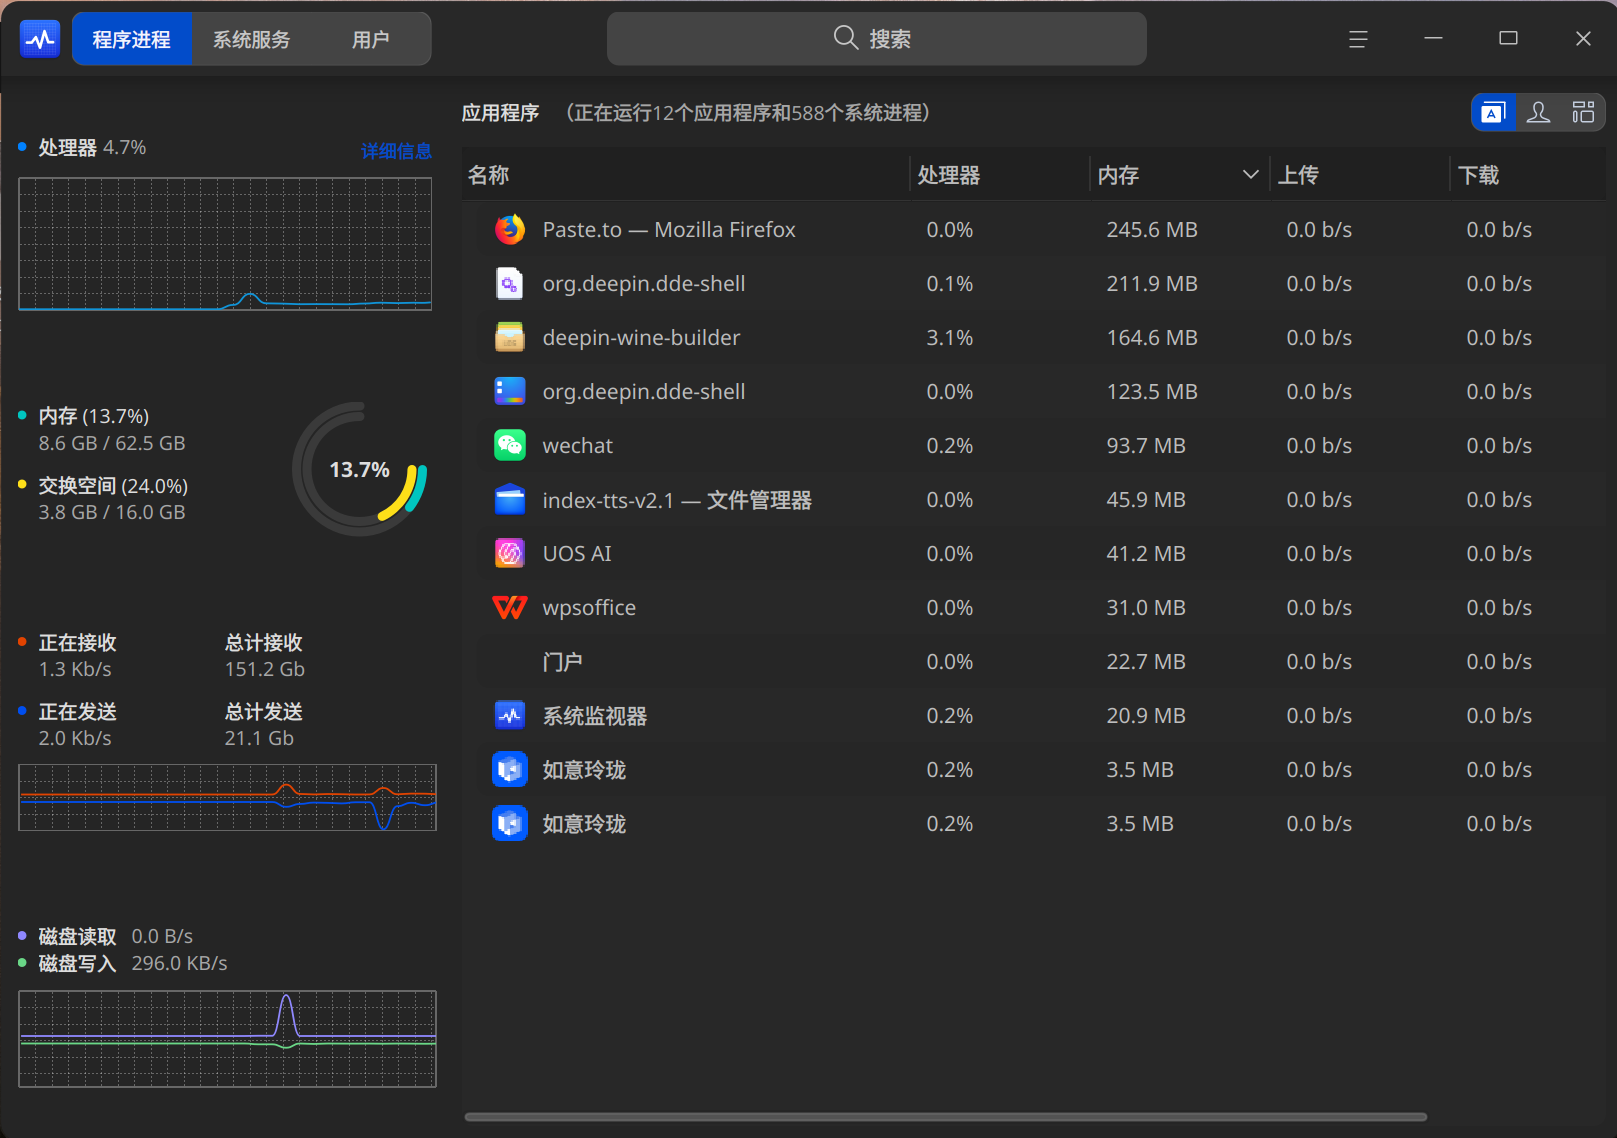Click the deepin-wine-builder app icon
This screenshot has height=1138, width=1617.
510,338
